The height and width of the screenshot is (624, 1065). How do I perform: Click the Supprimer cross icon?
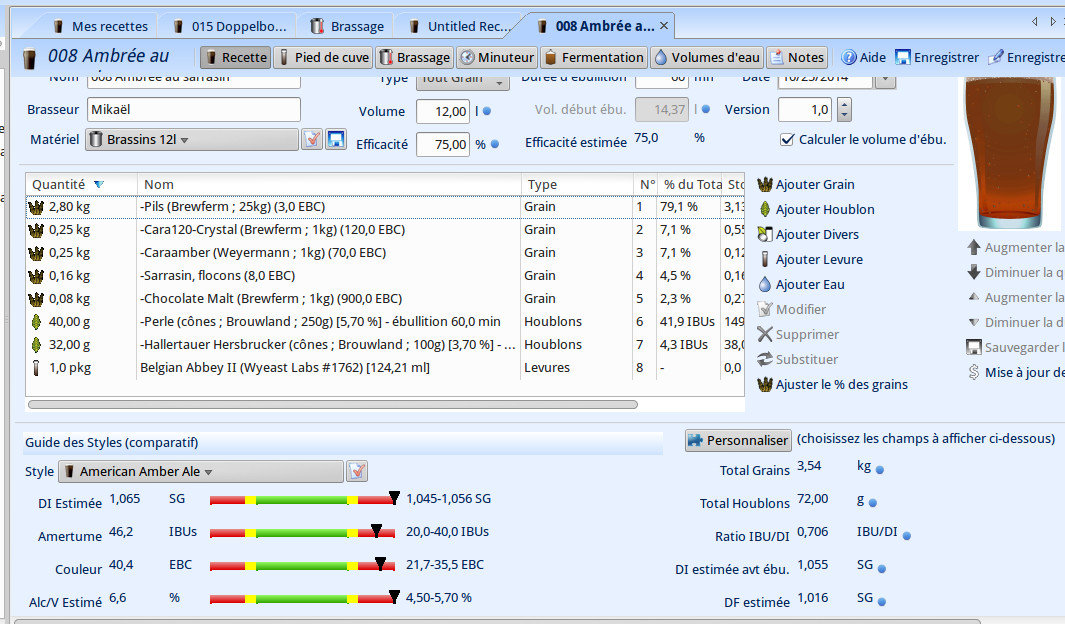pos(765,334)
